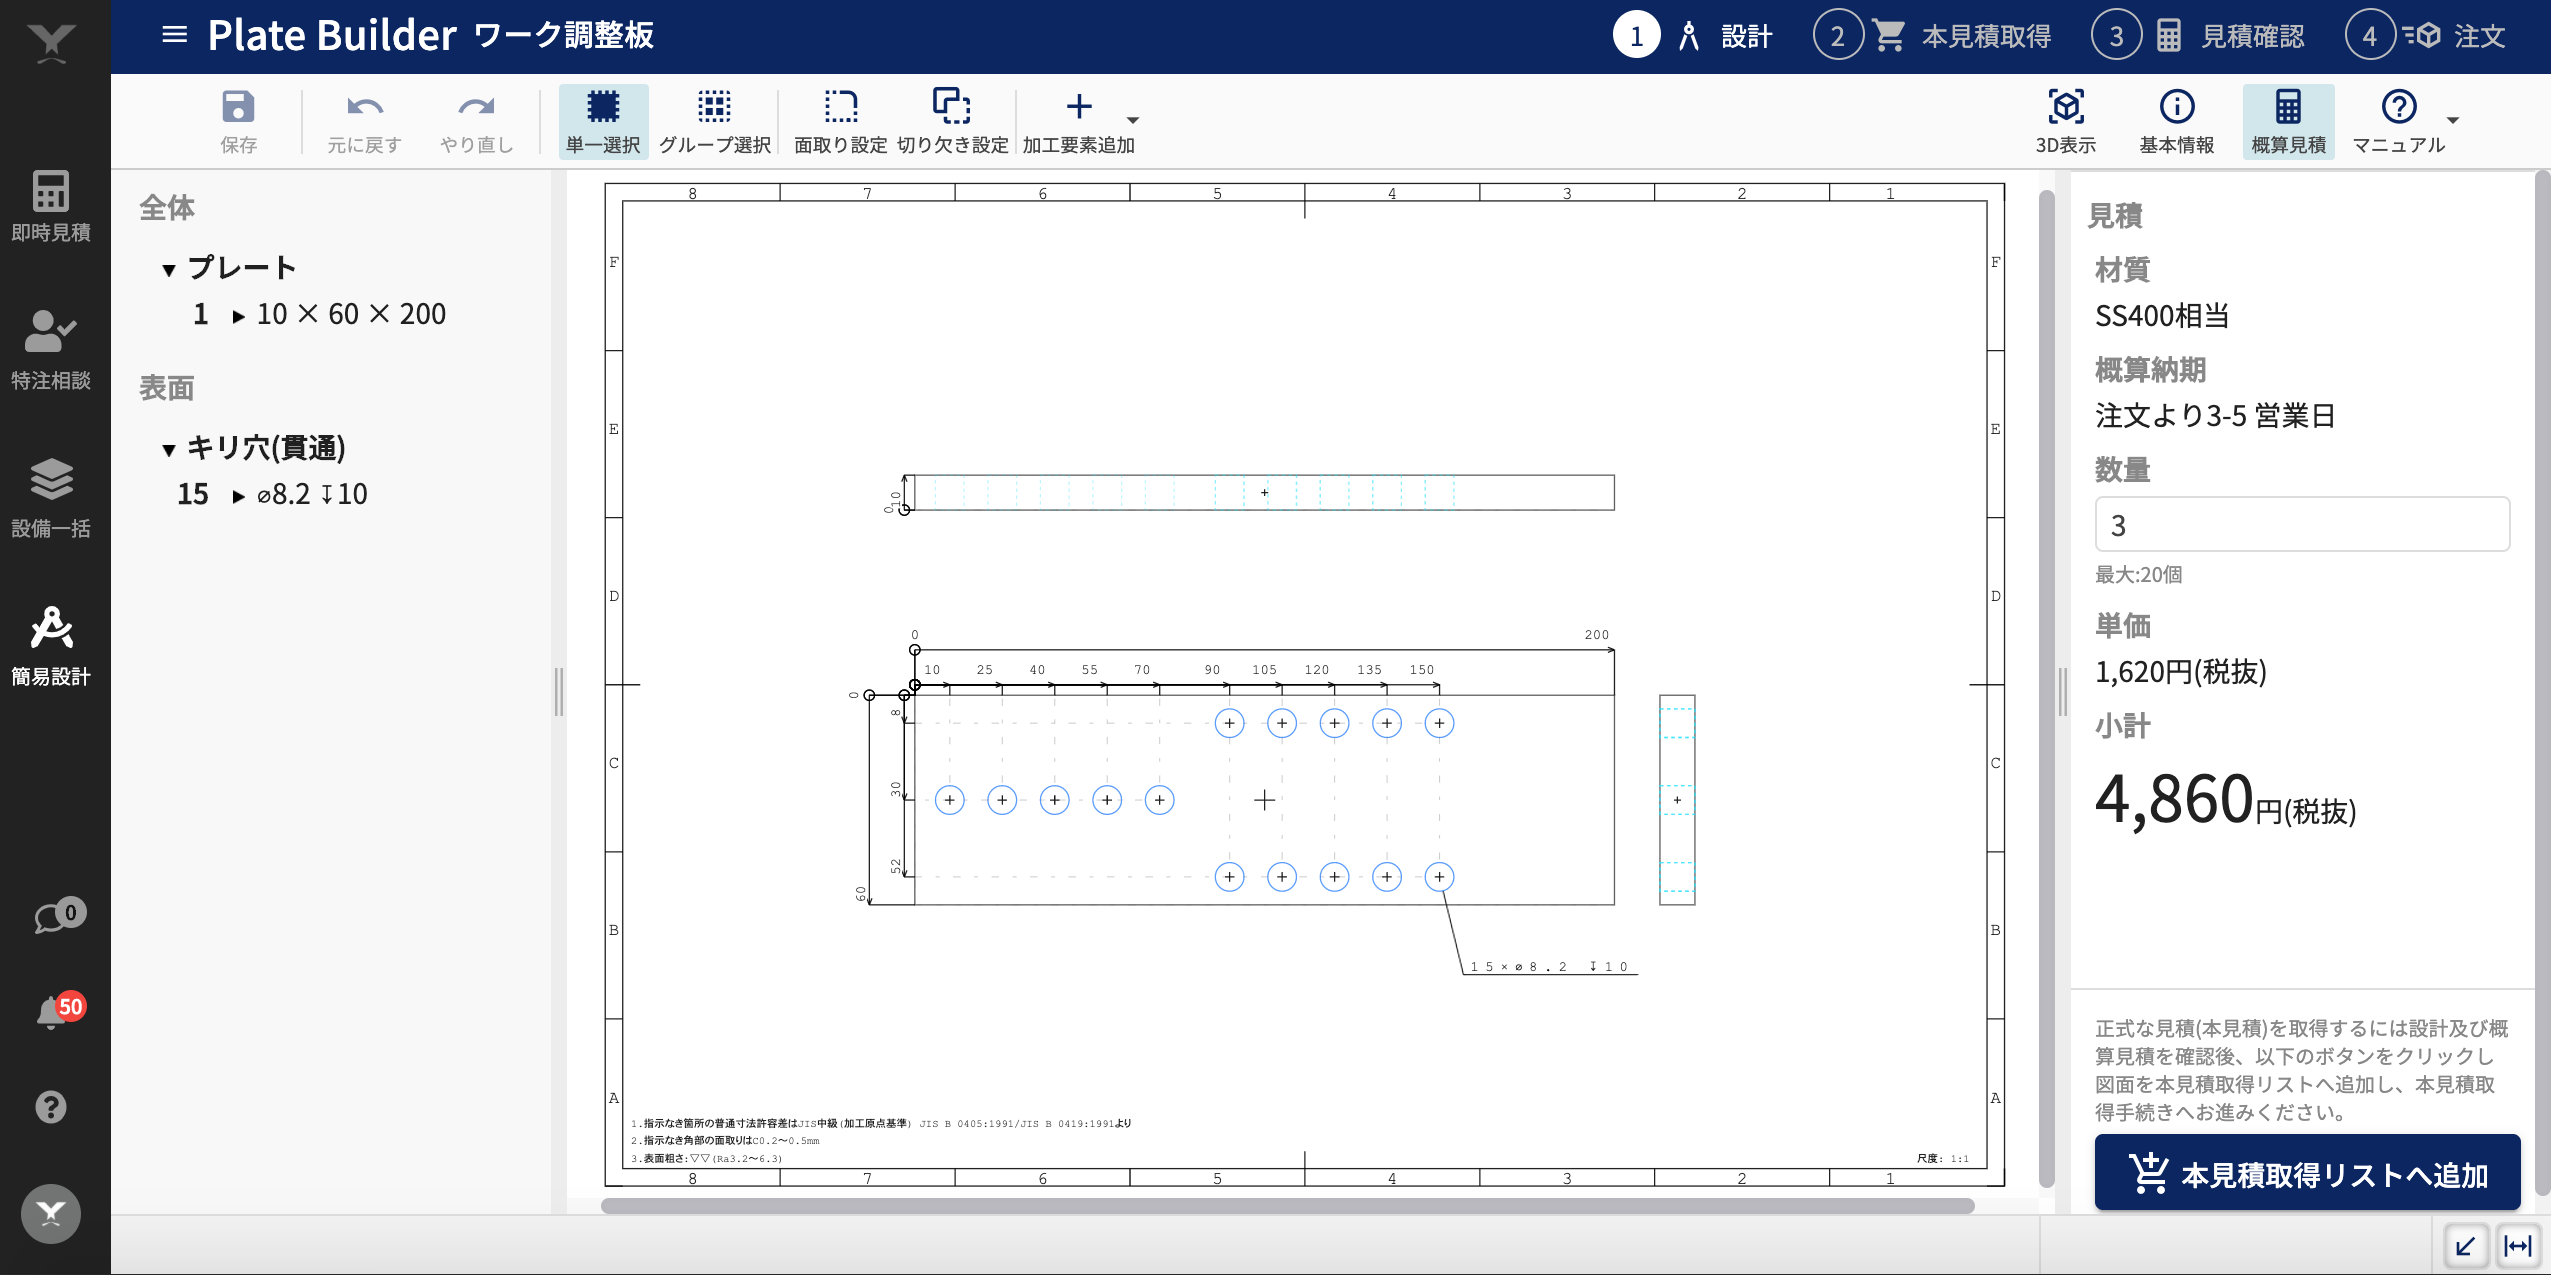The height and width of the screenshot is (1275, 2551).
Task: Collapse the キリ穴(貫通) tree section
Action: (x=168, y=450)
